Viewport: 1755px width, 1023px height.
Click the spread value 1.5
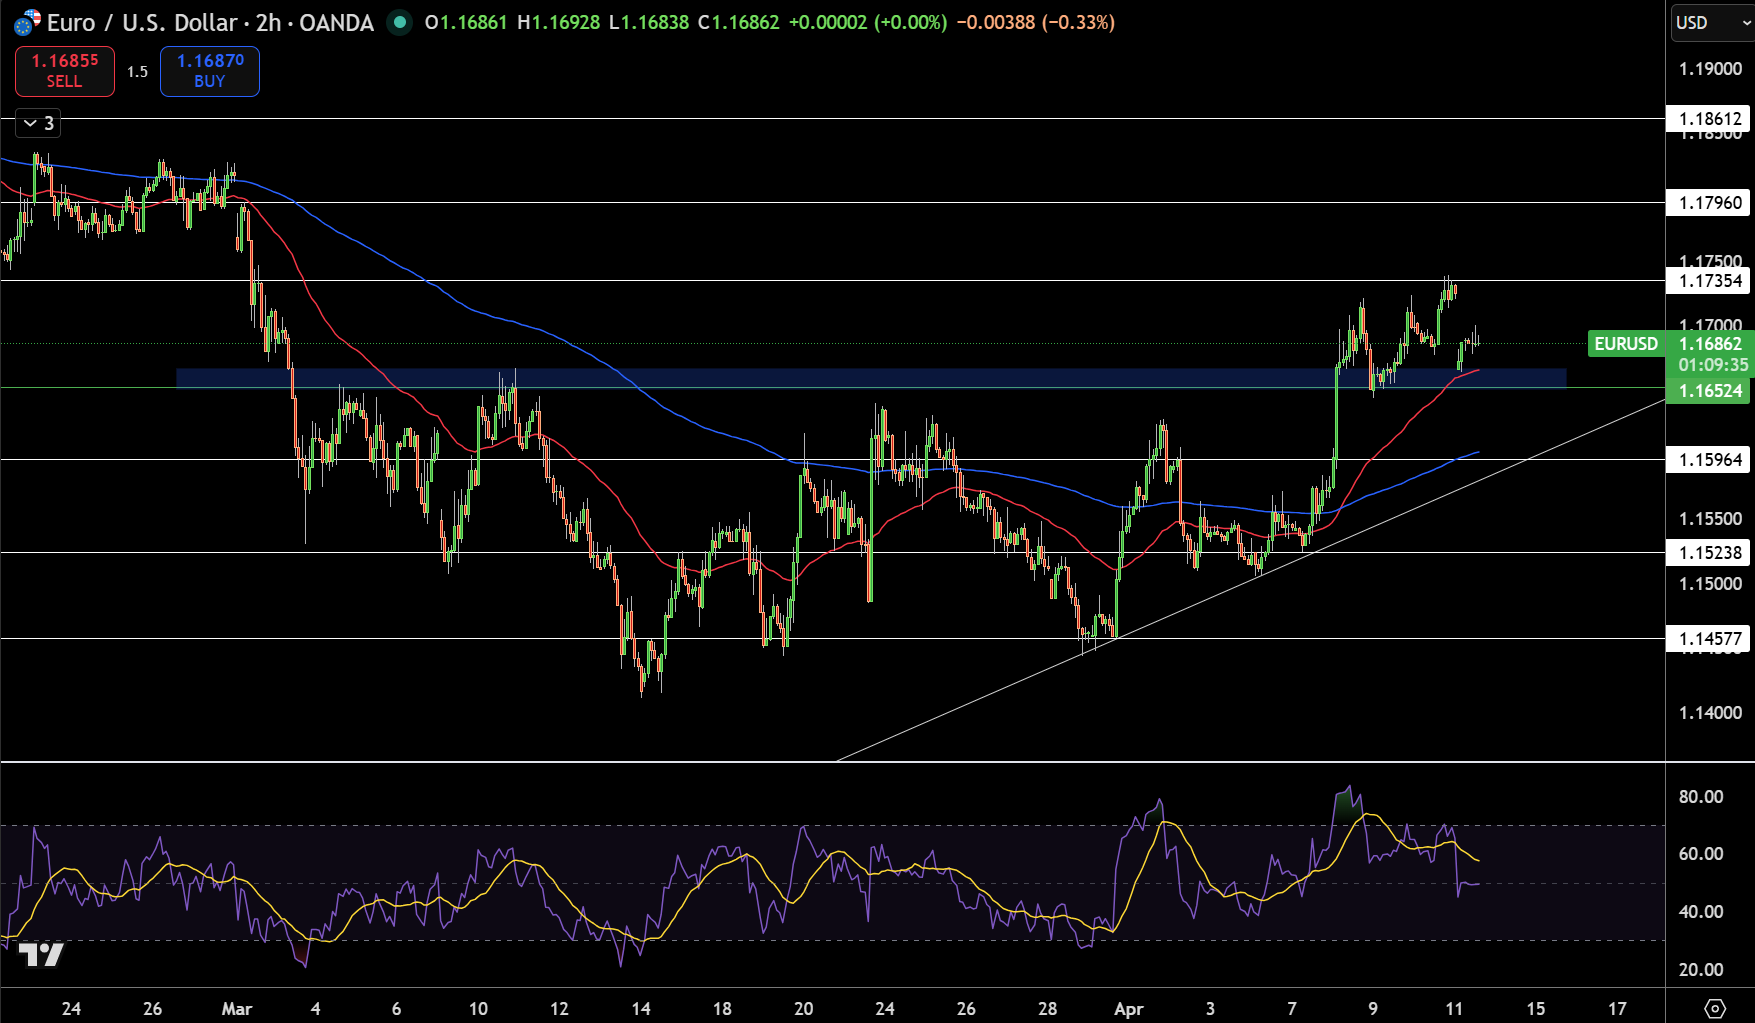pyautogui.click(x=137, y=72)
